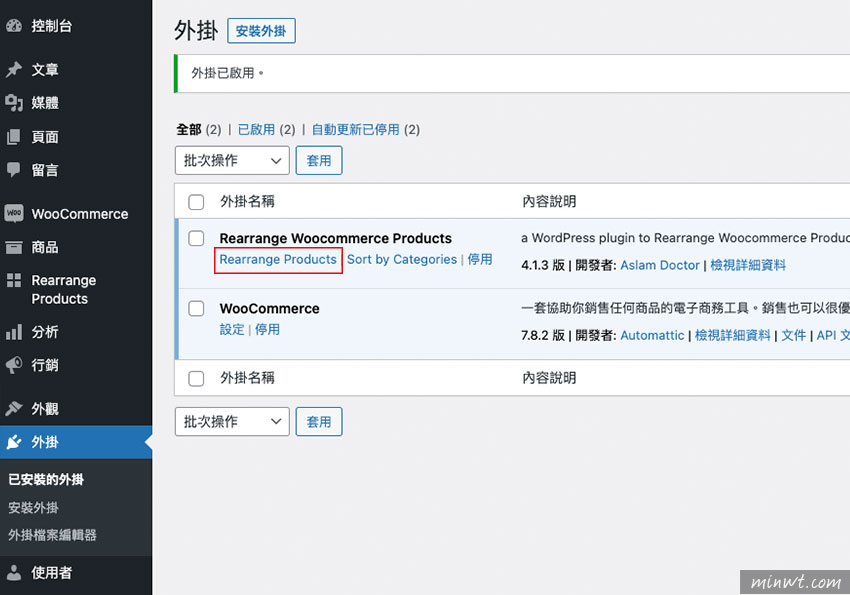The width and height of the screenshot is (850, 595).
Task: Click the Rearrange Products grid icon
Action: (14, 280)
